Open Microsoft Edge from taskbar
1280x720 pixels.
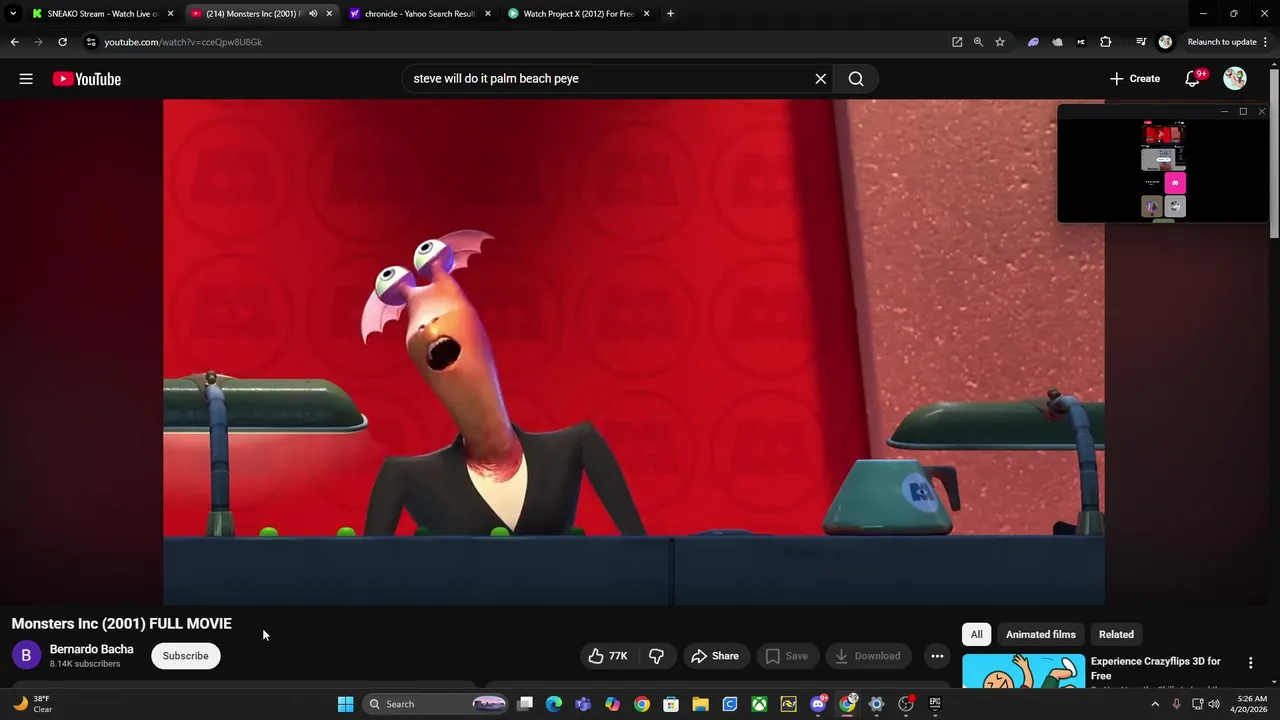554,704
